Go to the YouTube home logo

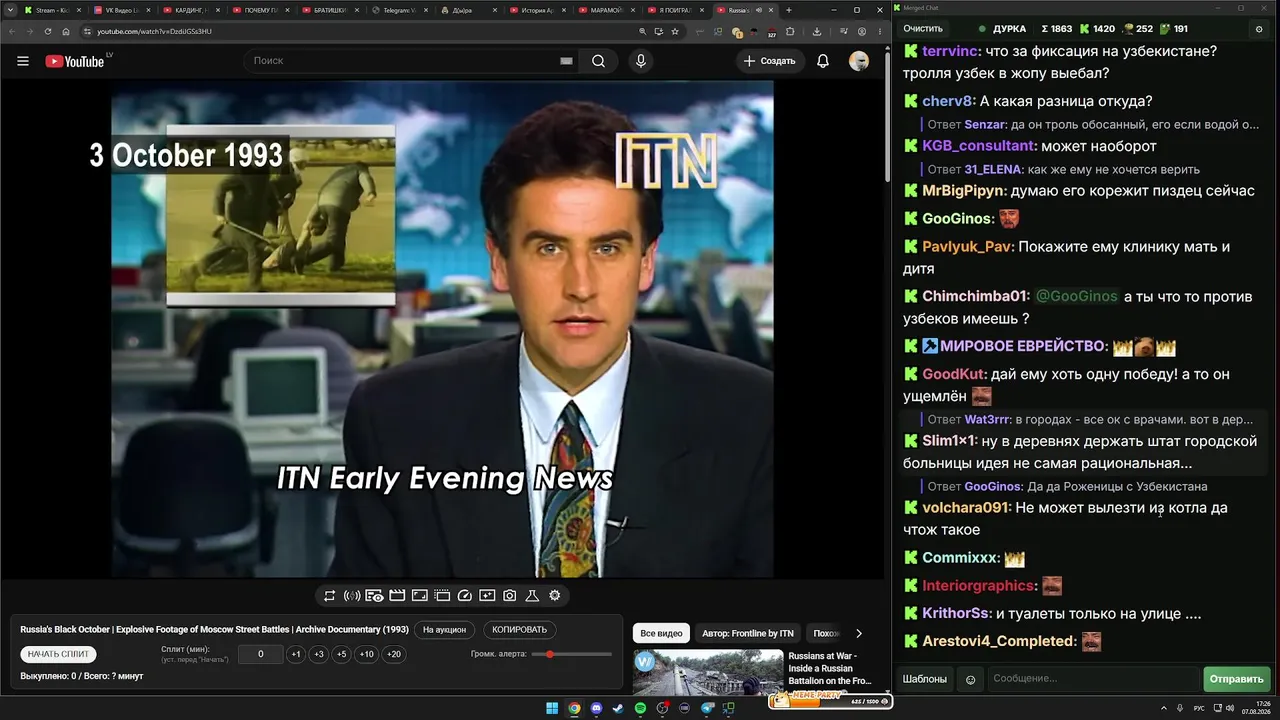(x=75, y=61)
